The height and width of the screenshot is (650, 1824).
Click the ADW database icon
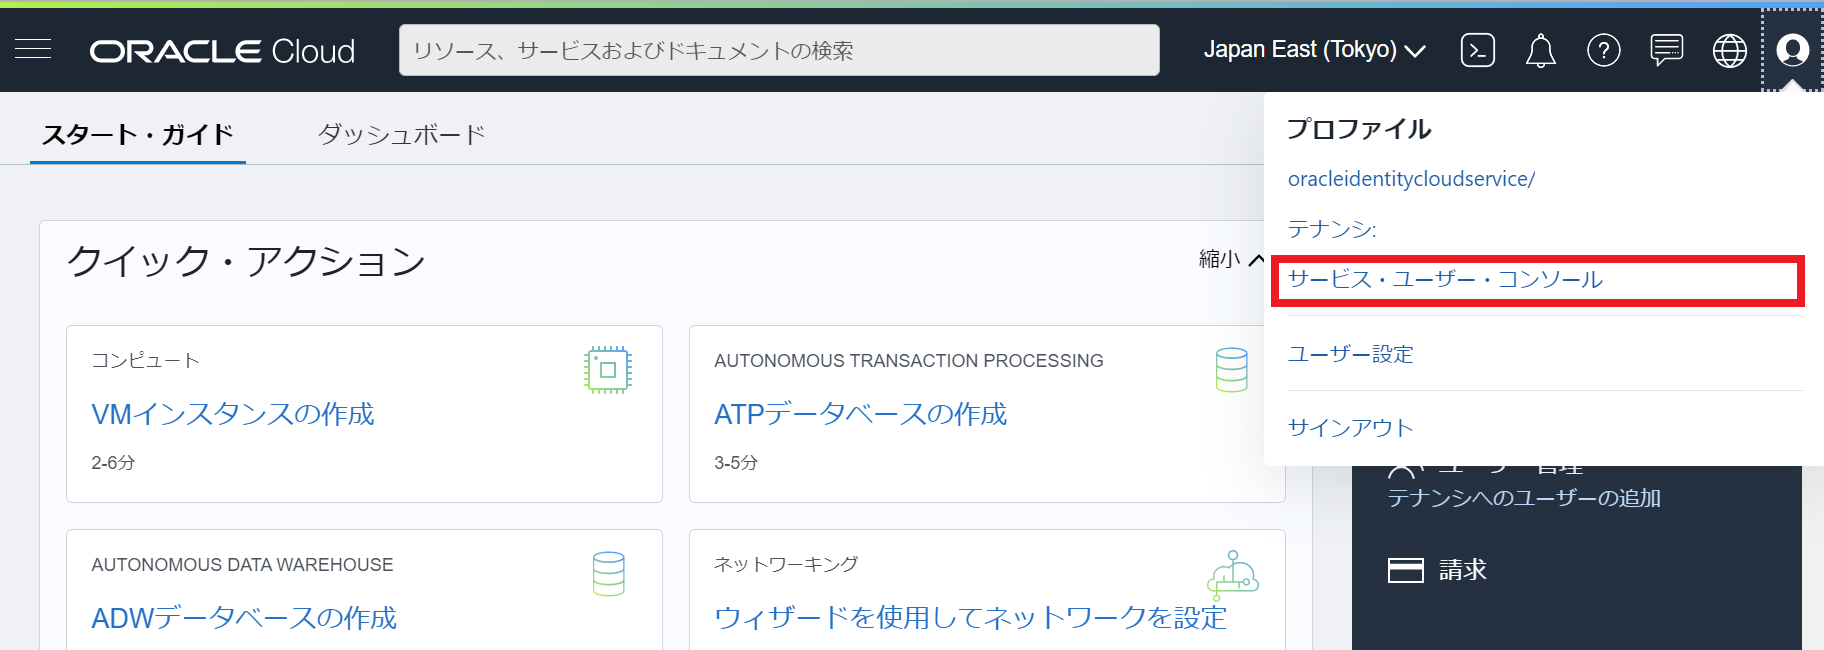609,574
